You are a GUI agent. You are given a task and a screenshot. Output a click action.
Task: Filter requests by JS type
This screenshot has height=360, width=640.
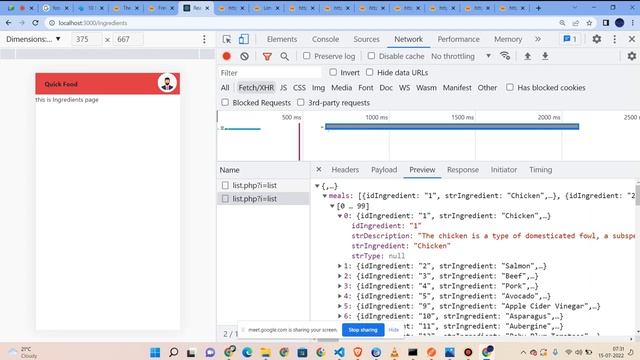[283, 87]
